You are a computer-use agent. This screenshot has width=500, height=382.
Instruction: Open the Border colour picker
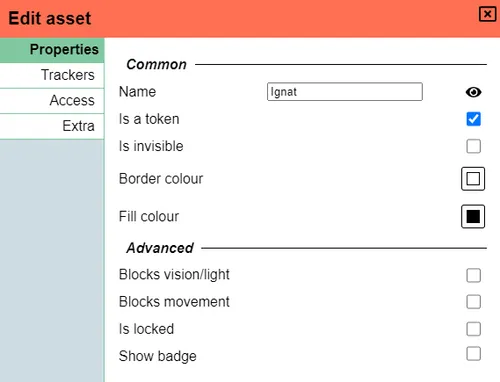click(473, 179)
